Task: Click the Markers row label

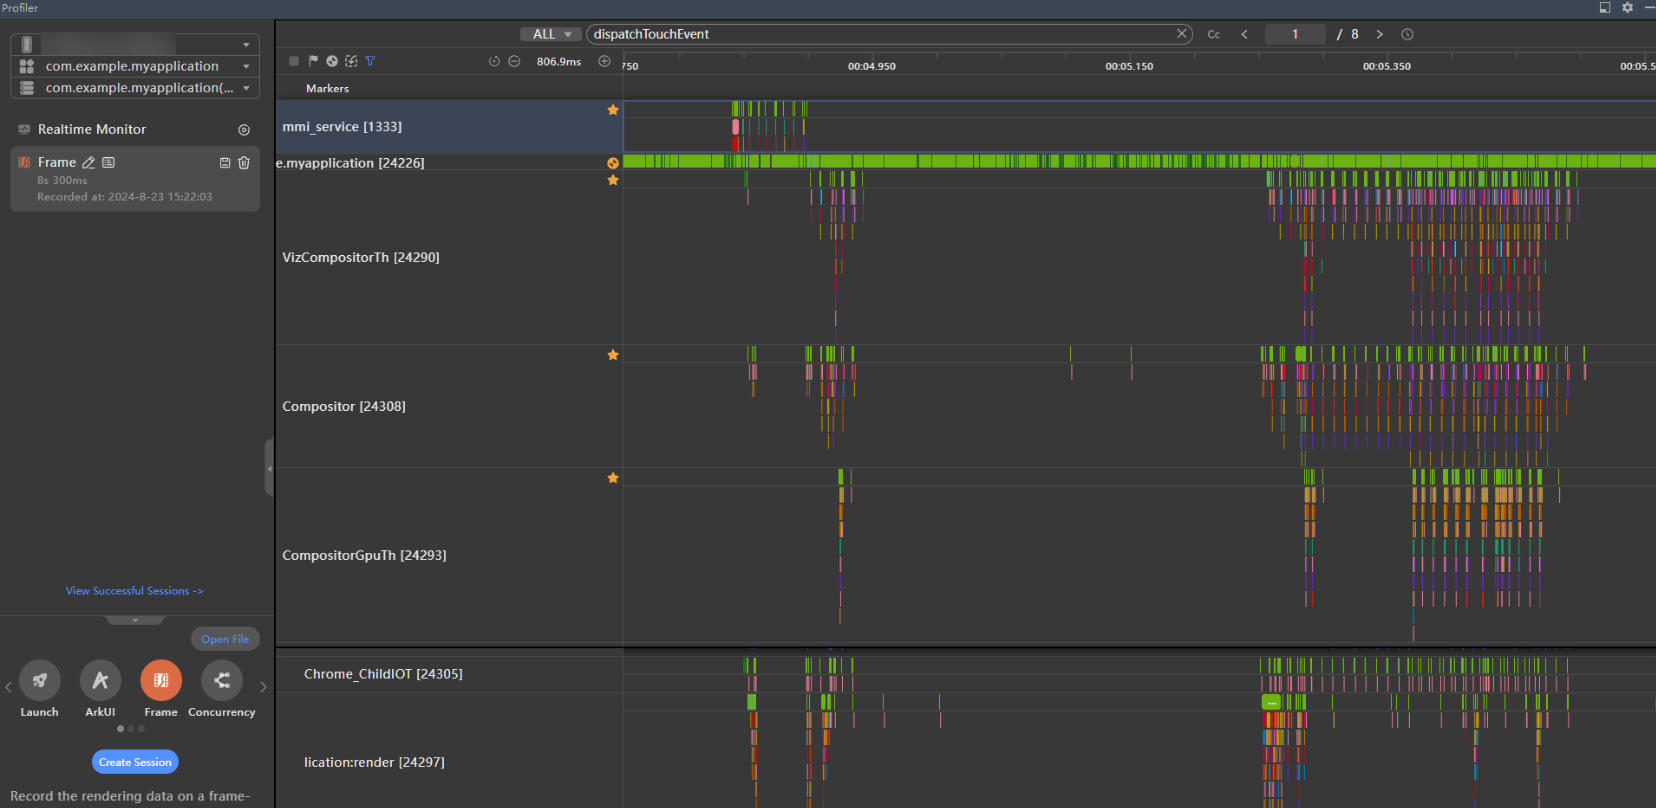Action: pyautogui.click(x=327, y=89)
